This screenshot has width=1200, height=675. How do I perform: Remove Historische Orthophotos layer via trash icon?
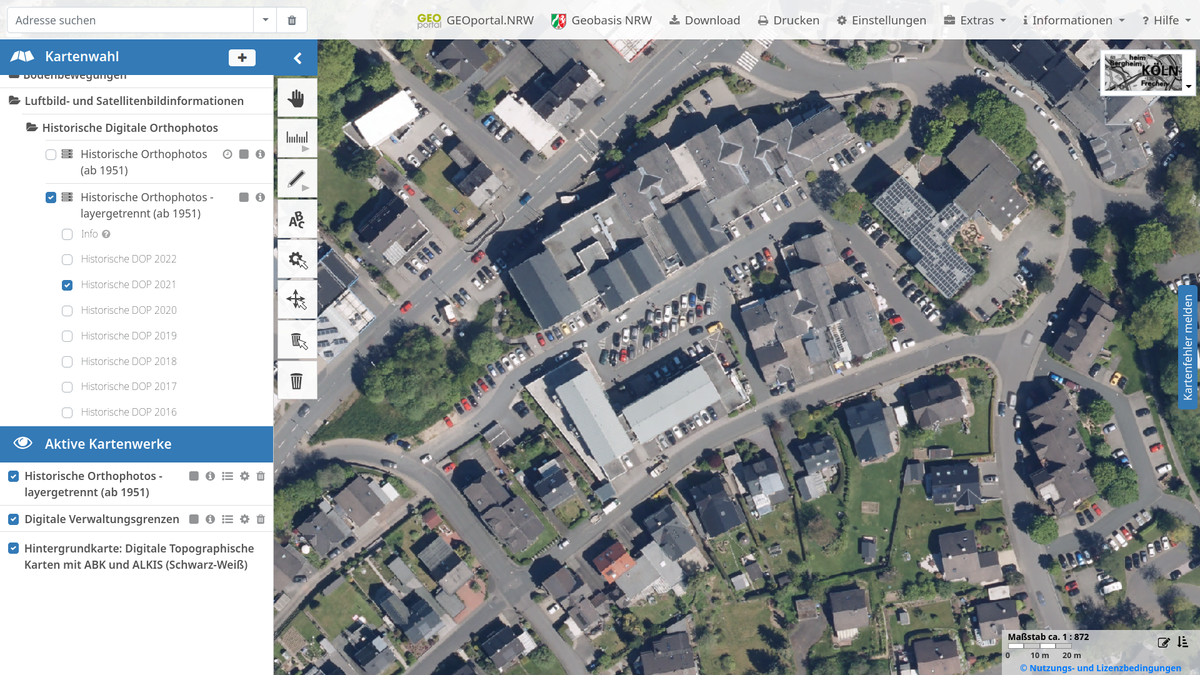pyautogui.click(x=261, y=476)
